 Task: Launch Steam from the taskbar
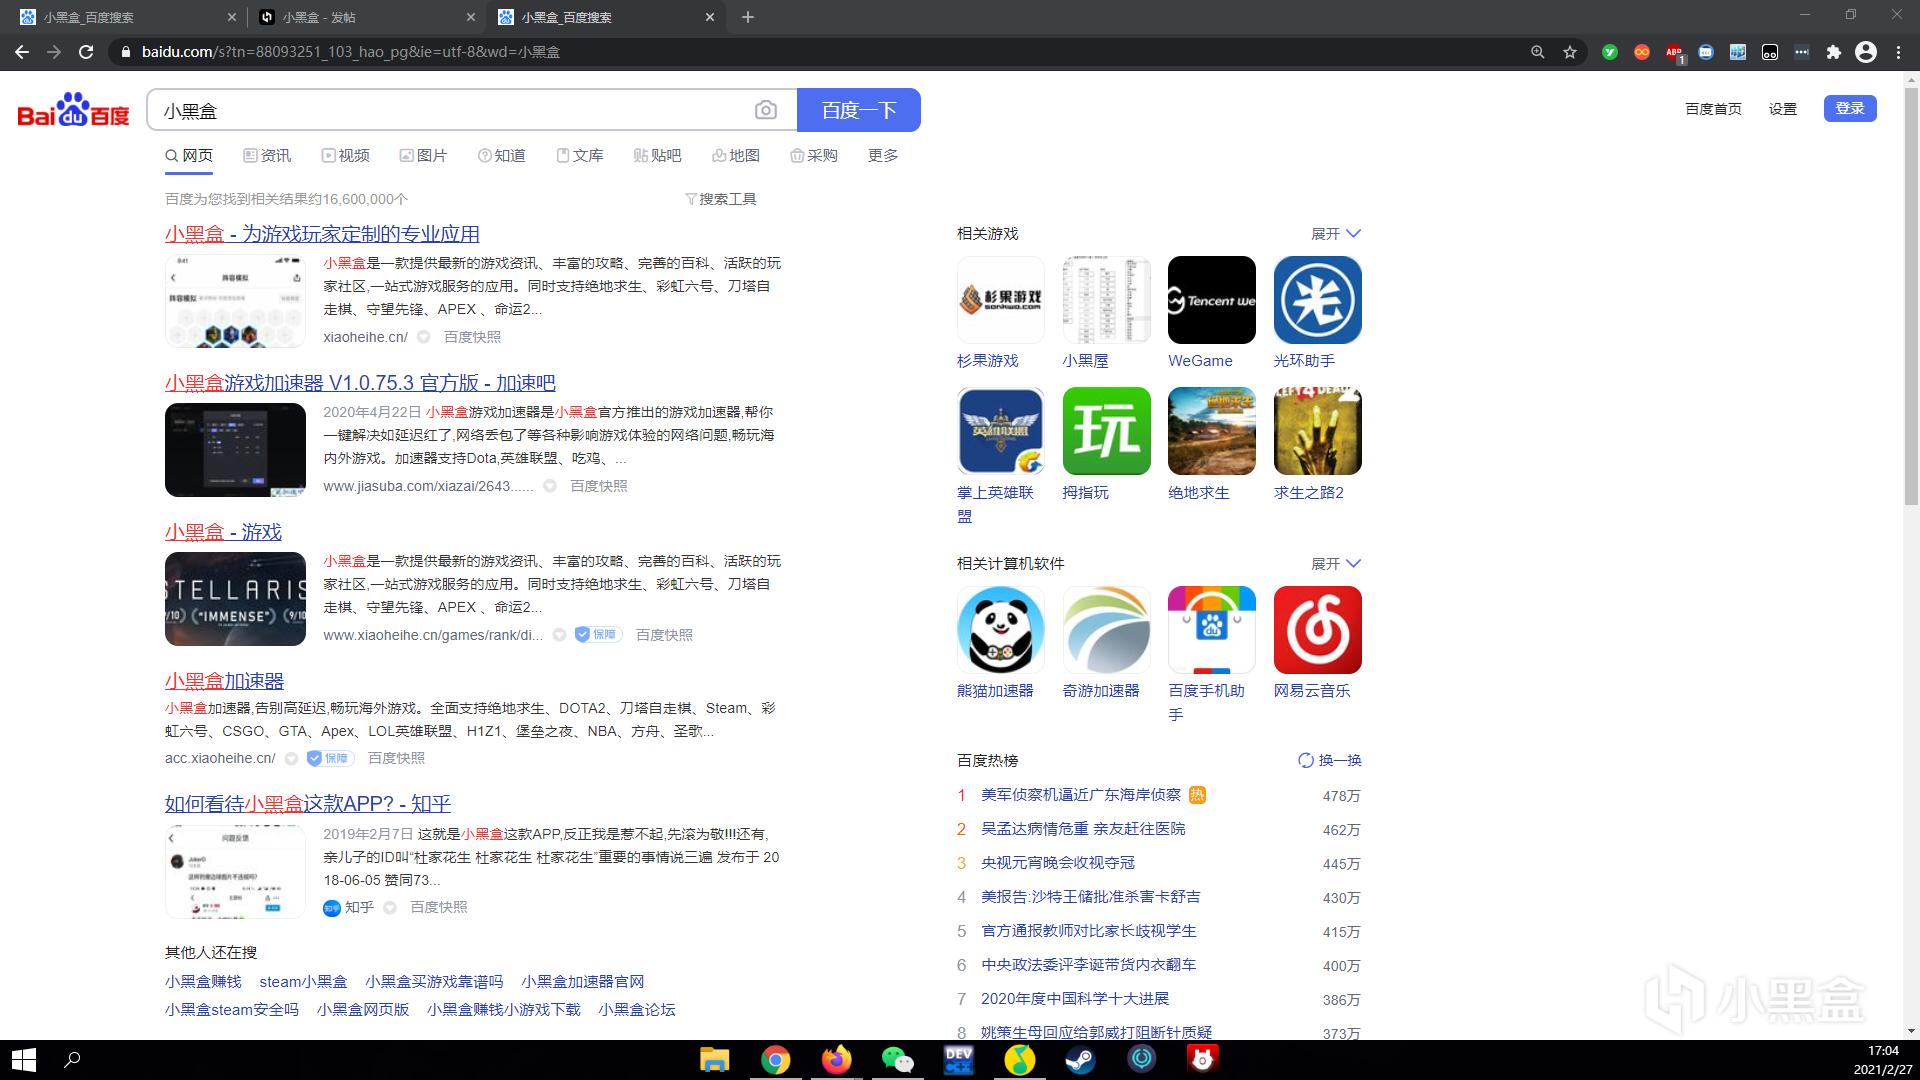coord(1081,1060)
